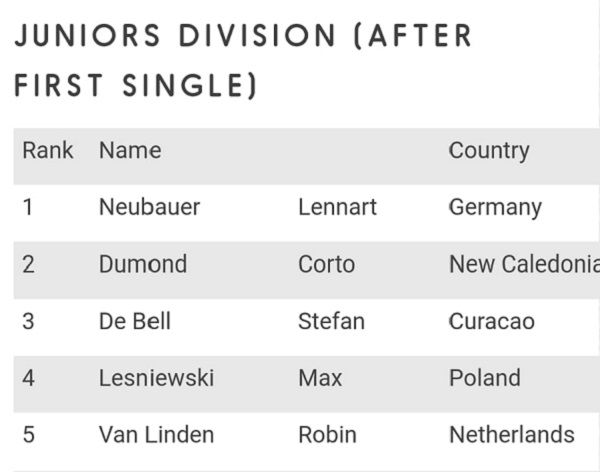Select the first name Stefan

(x=331, y=321)
